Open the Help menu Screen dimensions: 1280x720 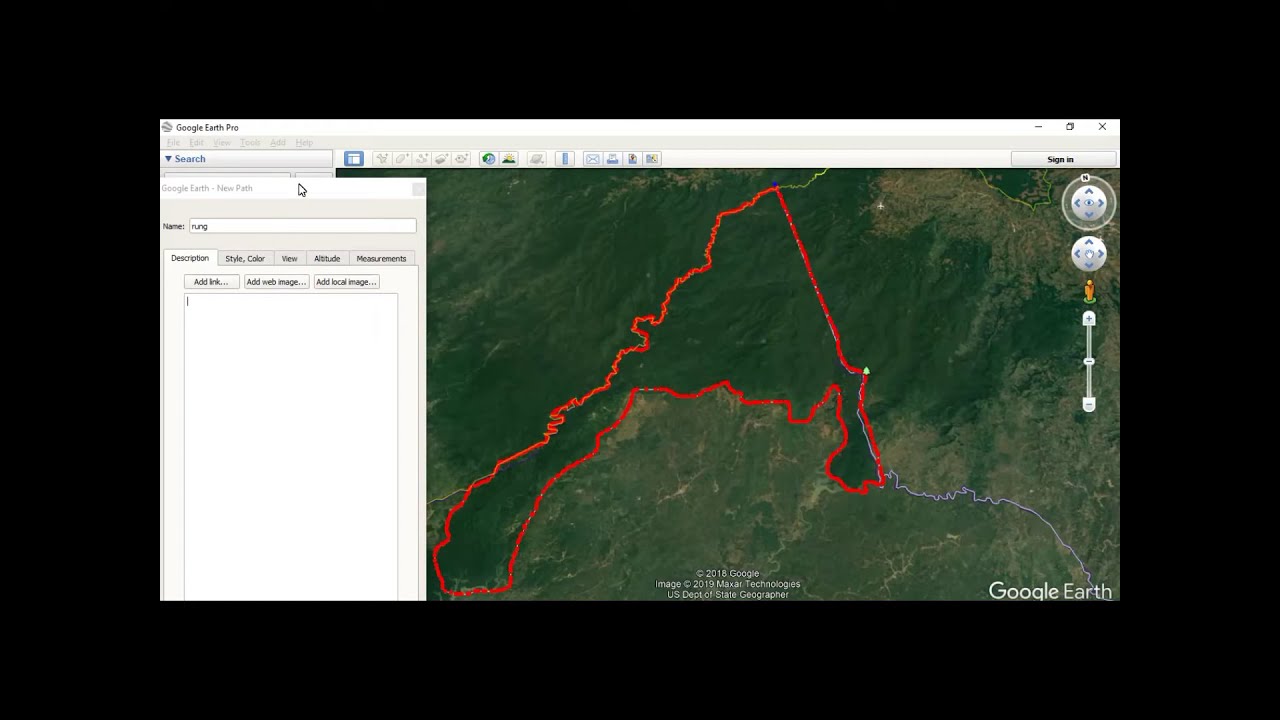(304, 143)
